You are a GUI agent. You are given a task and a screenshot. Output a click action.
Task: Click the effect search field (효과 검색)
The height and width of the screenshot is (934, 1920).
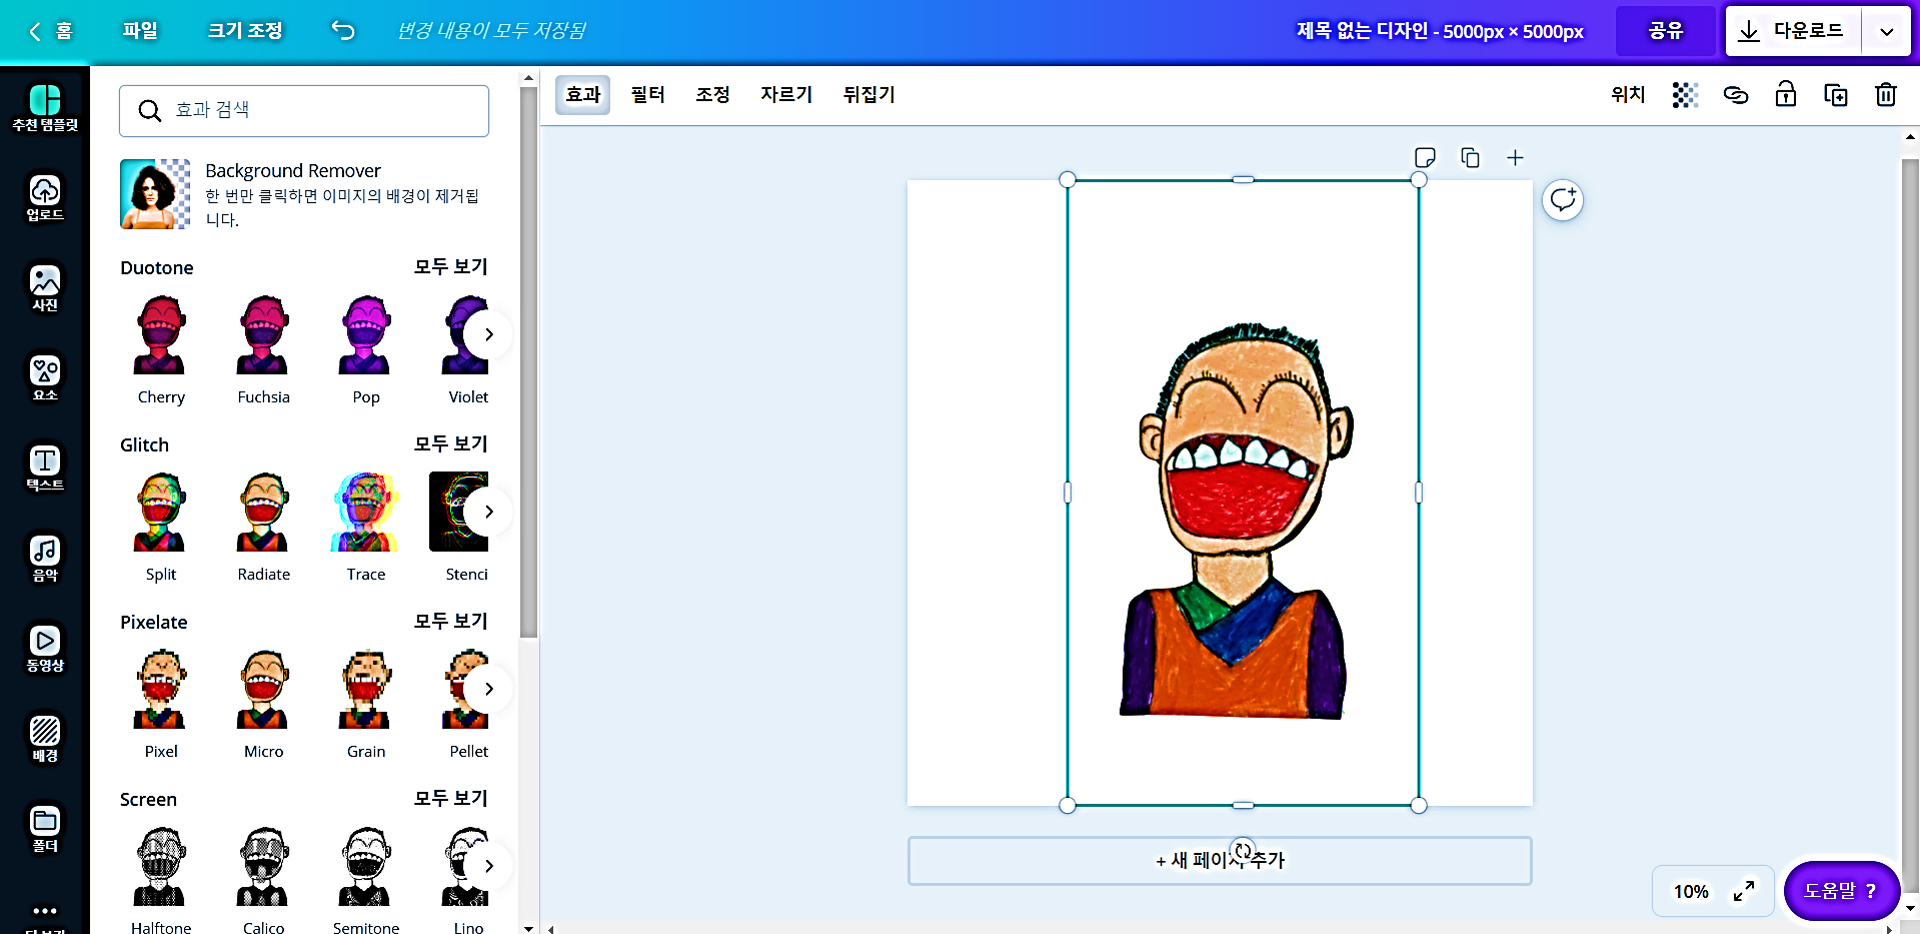coord(304,111)
